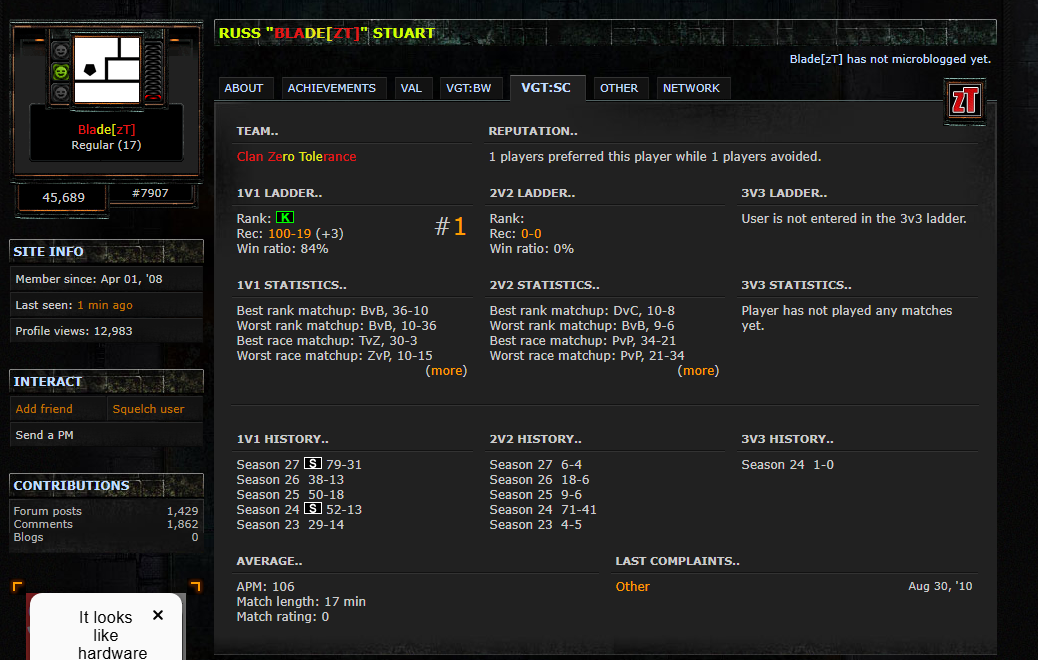Click the zT clan logo icon
This screenshot has height=660, width=1038.
(x=965, y=101)
